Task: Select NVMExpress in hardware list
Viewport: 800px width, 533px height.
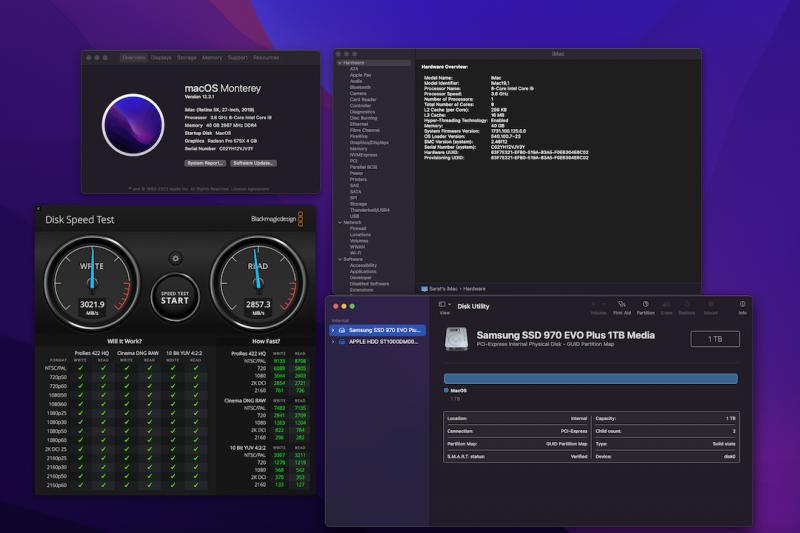Action: [363, 155]
